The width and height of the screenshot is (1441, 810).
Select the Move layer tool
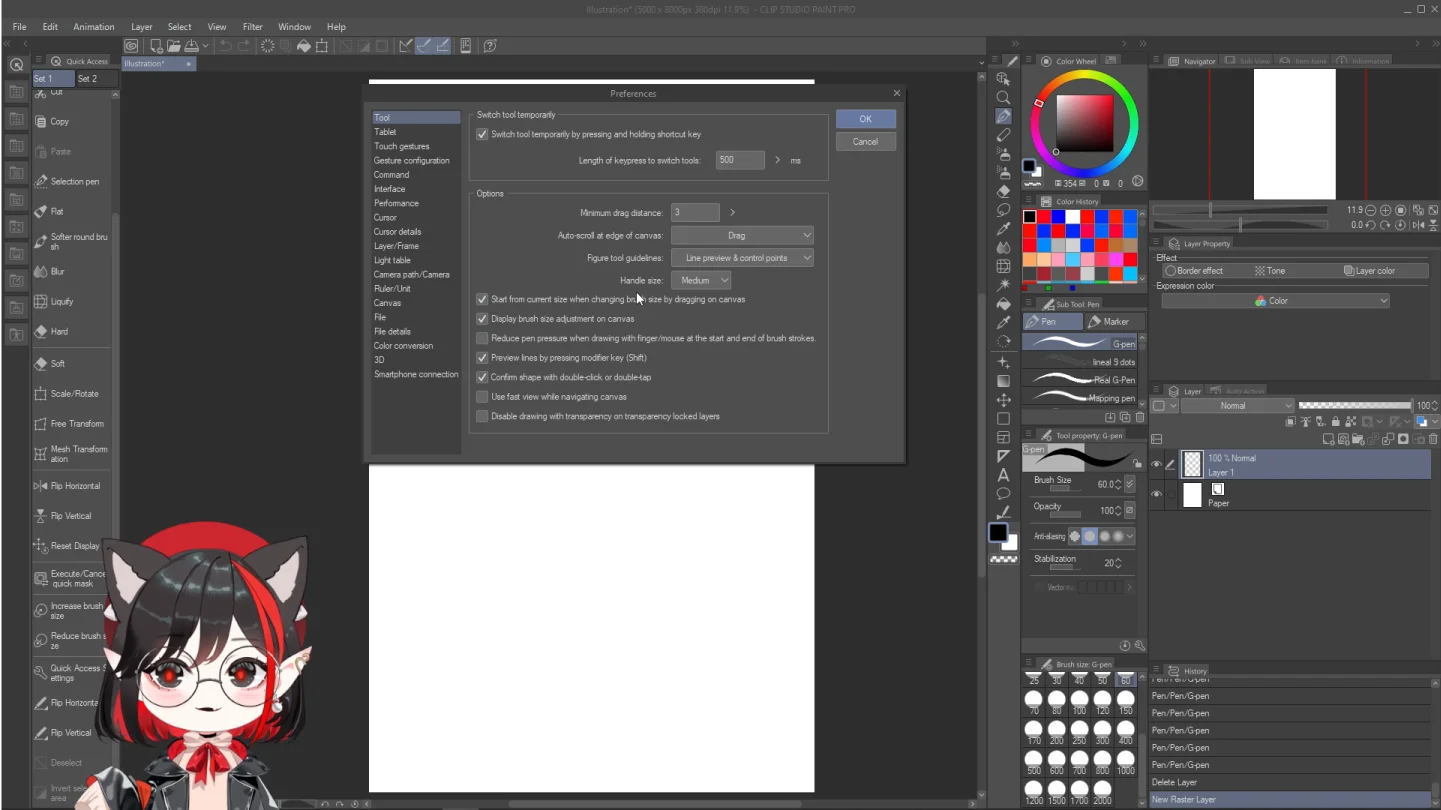1003,400
